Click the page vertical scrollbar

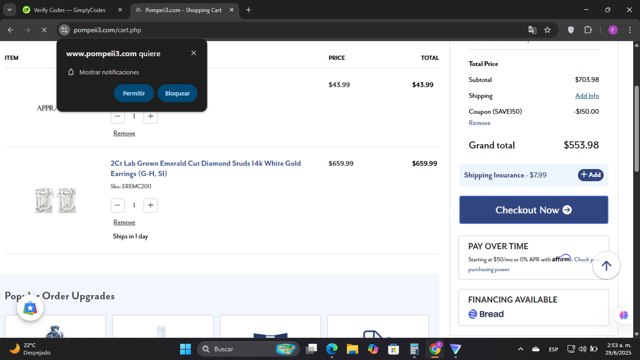tap(636, 129)
